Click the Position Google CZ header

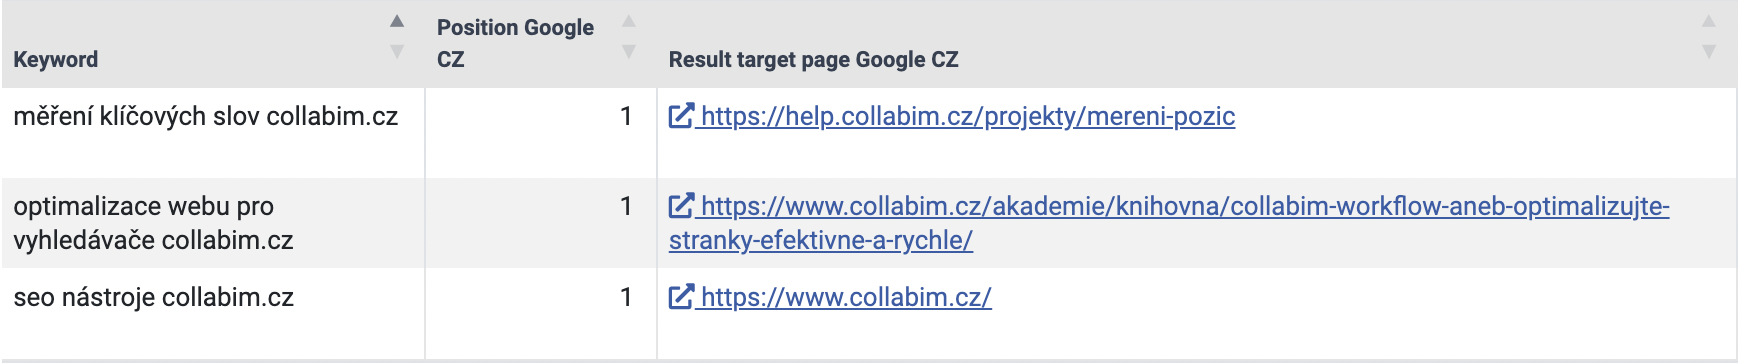[515, 43]
